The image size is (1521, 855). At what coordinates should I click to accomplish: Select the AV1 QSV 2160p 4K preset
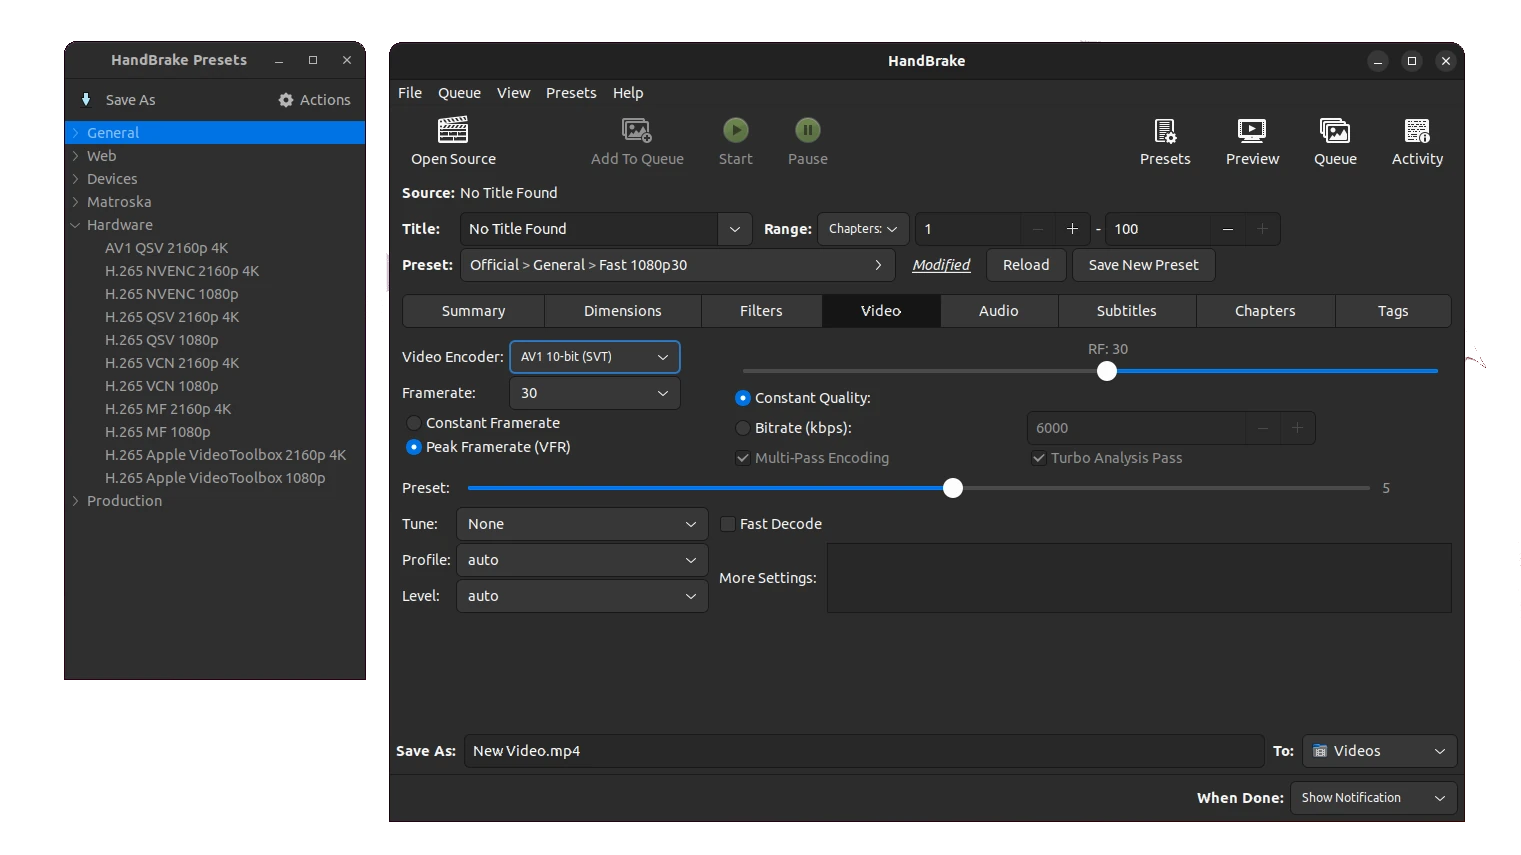tap(167, 248)
